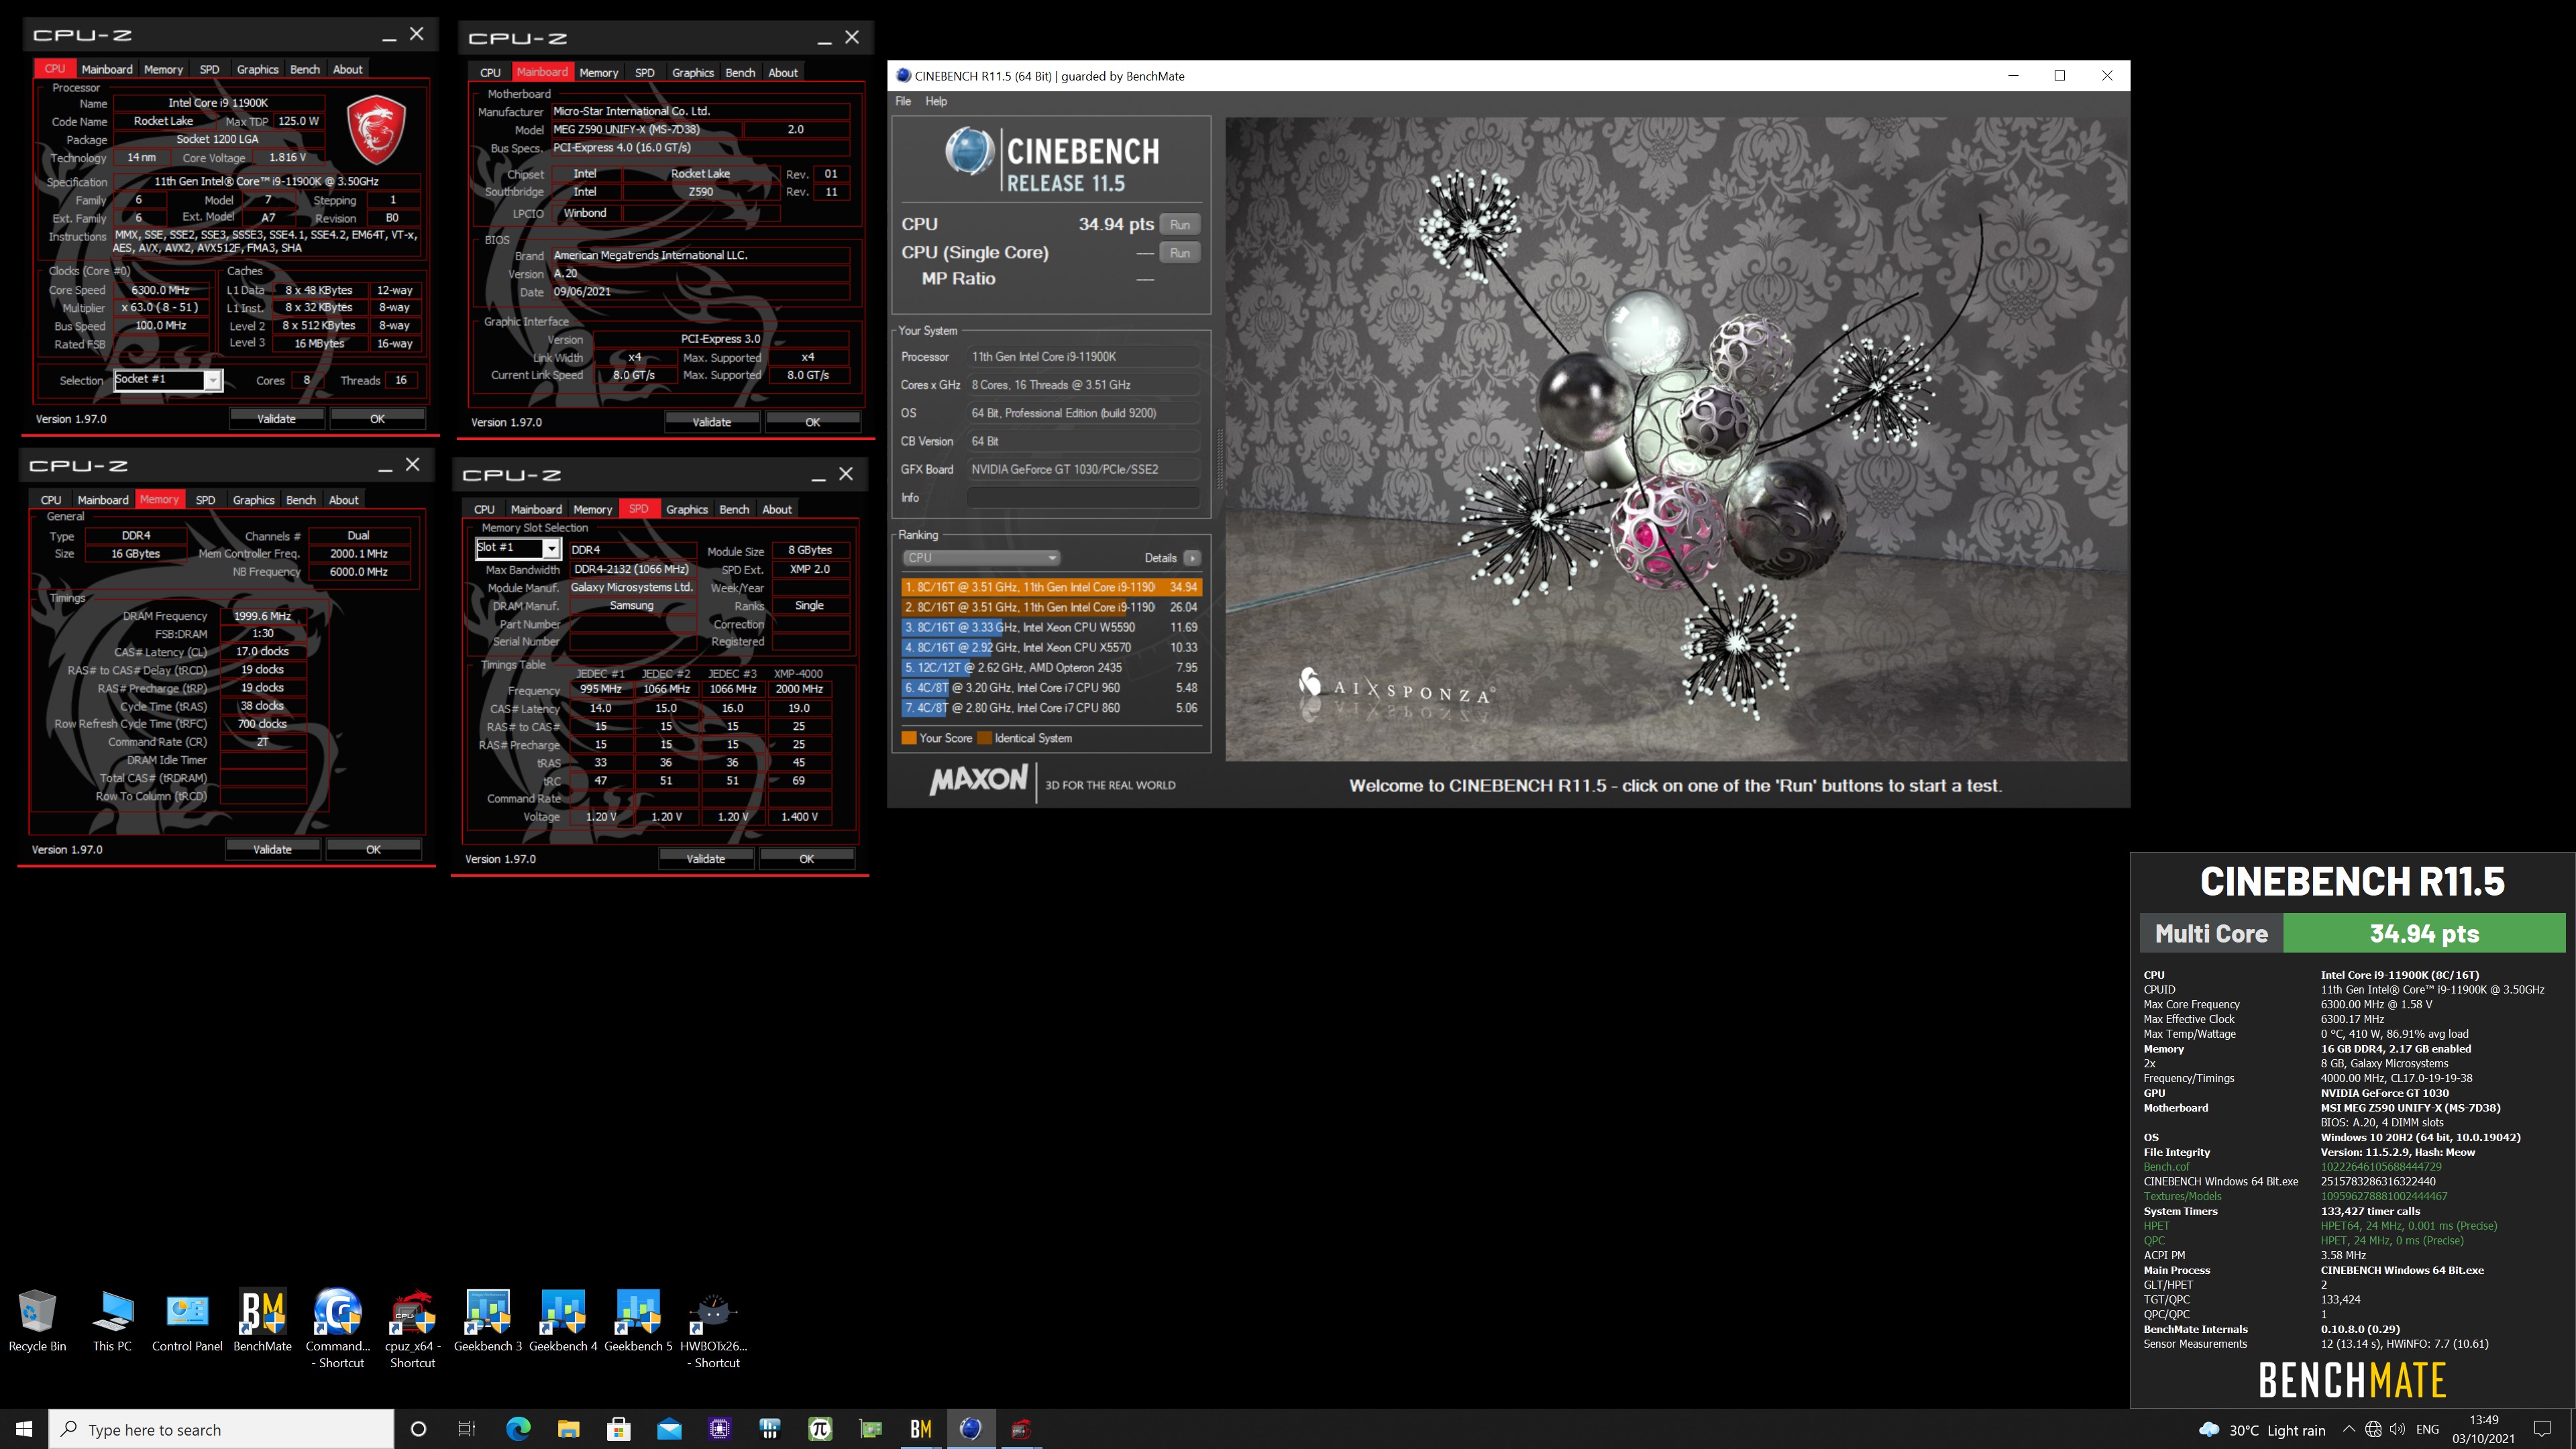Click the ENG language indicator

tap(2427, 1430)
